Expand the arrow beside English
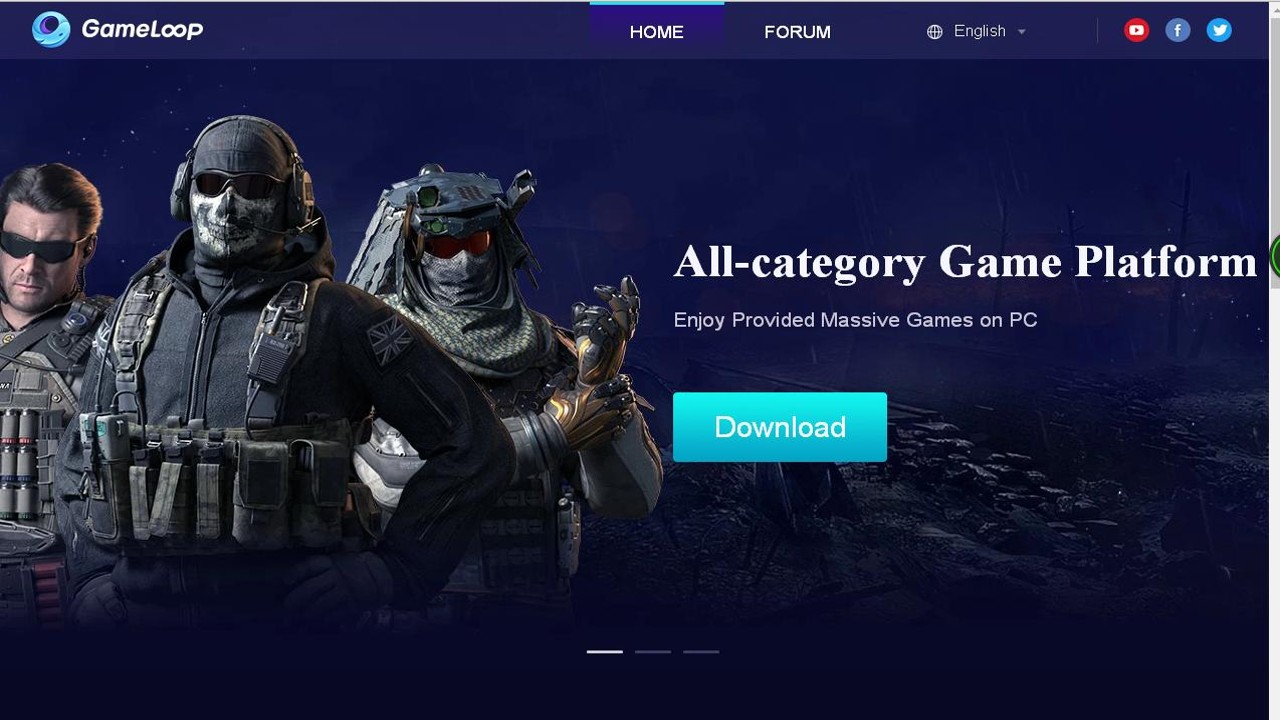This screenshot has width=1280, height=720. (1021, 32)
